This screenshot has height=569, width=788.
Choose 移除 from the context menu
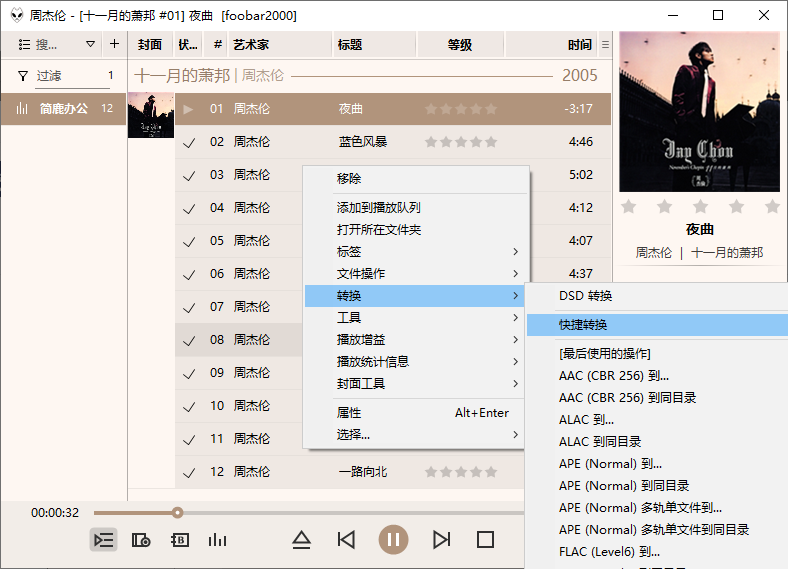tap(416, 178)
